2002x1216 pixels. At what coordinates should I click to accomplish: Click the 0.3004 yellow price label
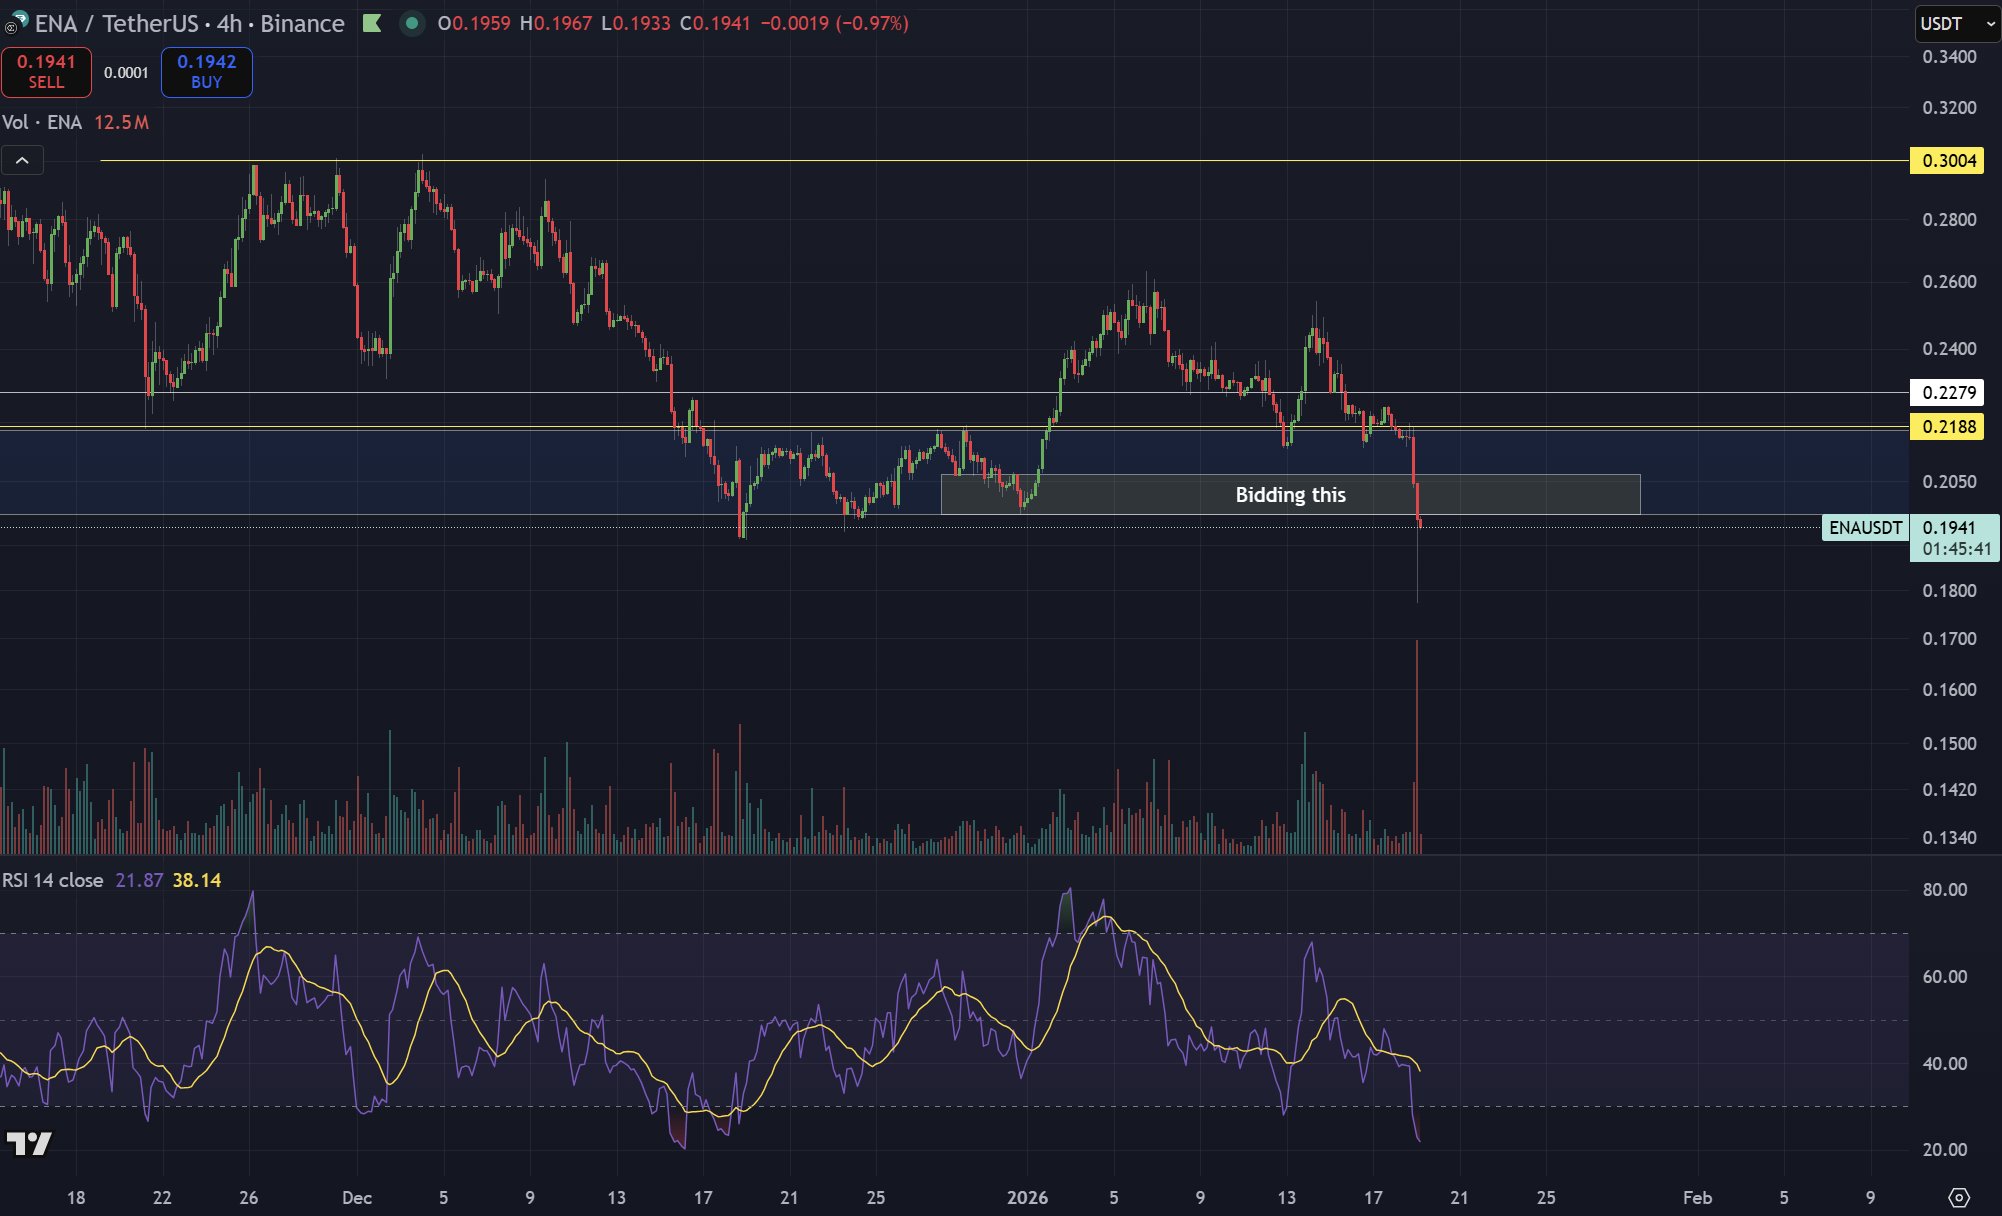pos(1948,161)
